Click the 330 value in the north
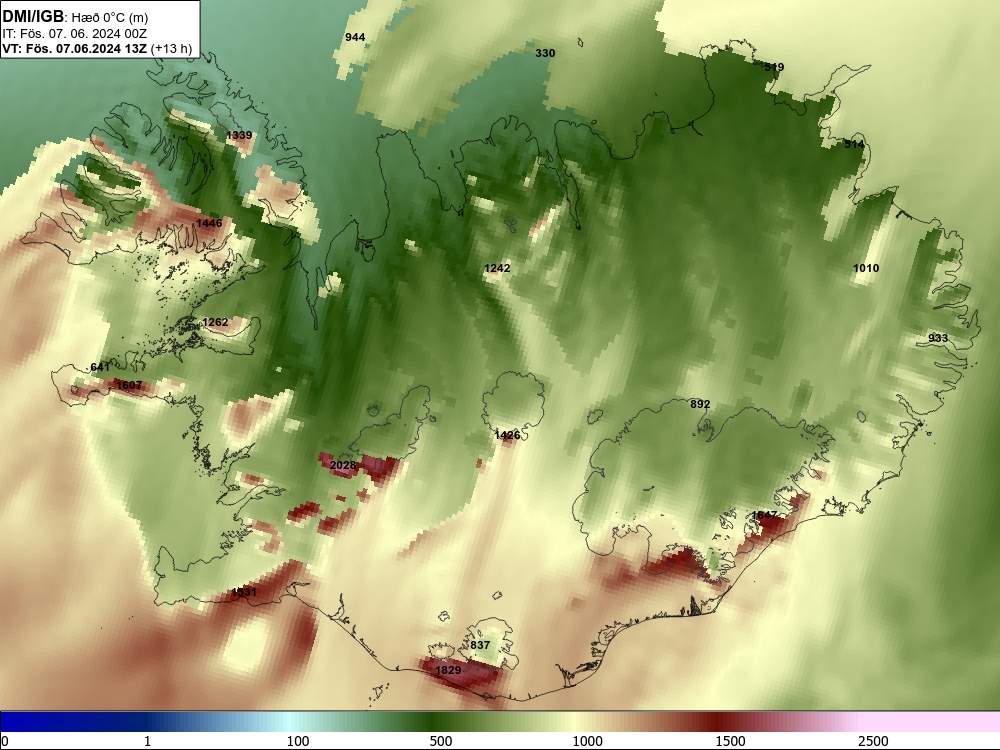 coord(545,53)
